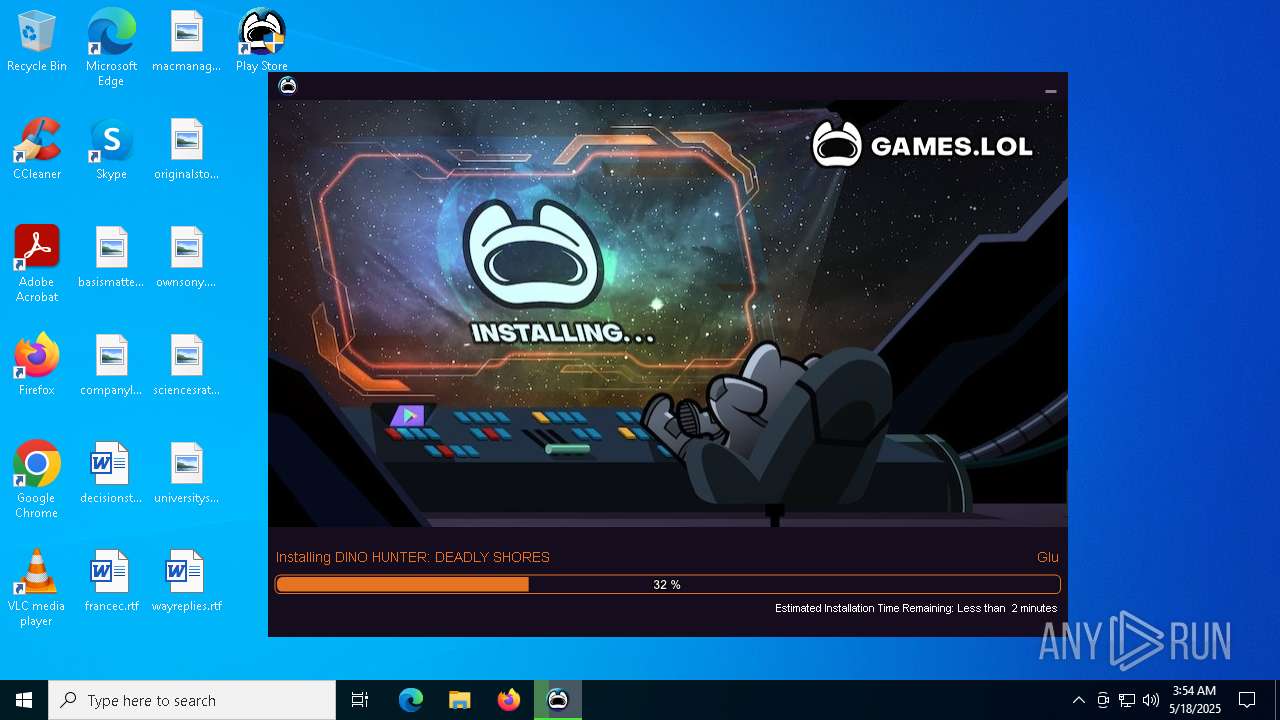Image resolution: width=1280 pixels, height=720 pixels.
Task: Click the Estimated Installation Time Remaining text
Action: [916, 608]
